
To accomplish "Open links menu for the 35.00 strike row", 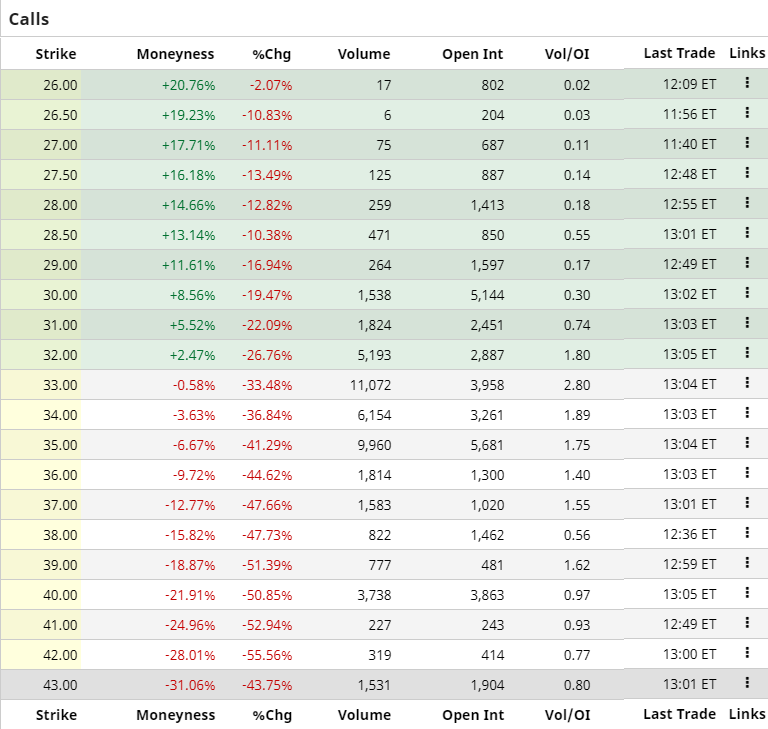I will 747,442.
